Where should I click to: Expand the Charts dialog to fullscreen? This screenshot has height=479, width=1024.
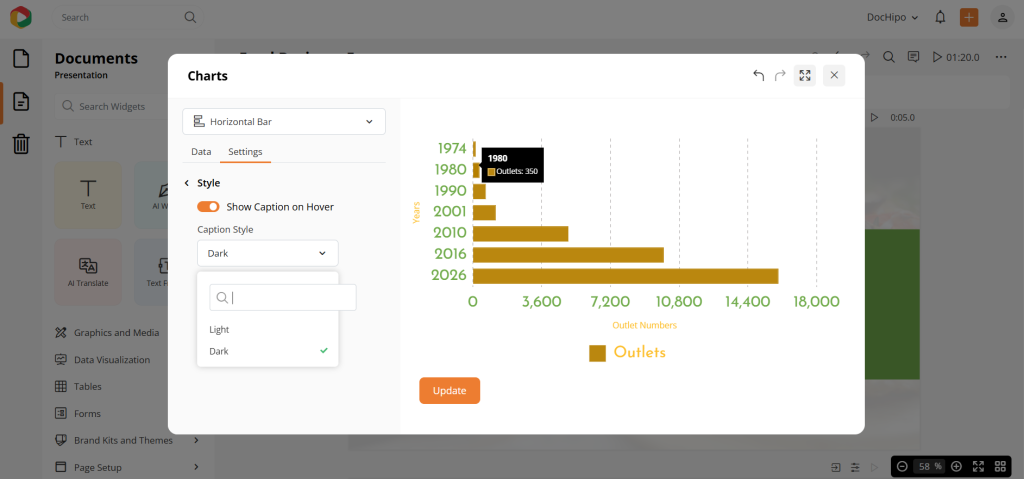coord(805,75)
